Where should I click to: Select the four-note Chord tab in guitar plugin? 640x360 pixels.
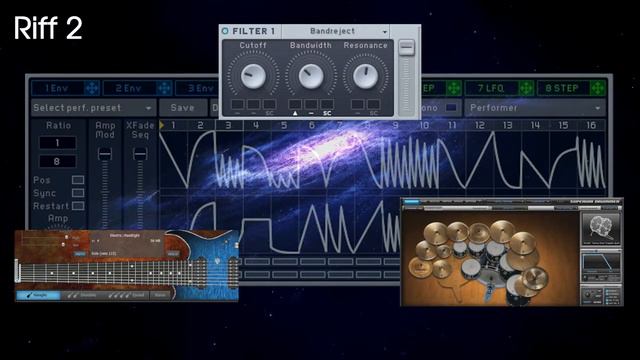[127, 295]
